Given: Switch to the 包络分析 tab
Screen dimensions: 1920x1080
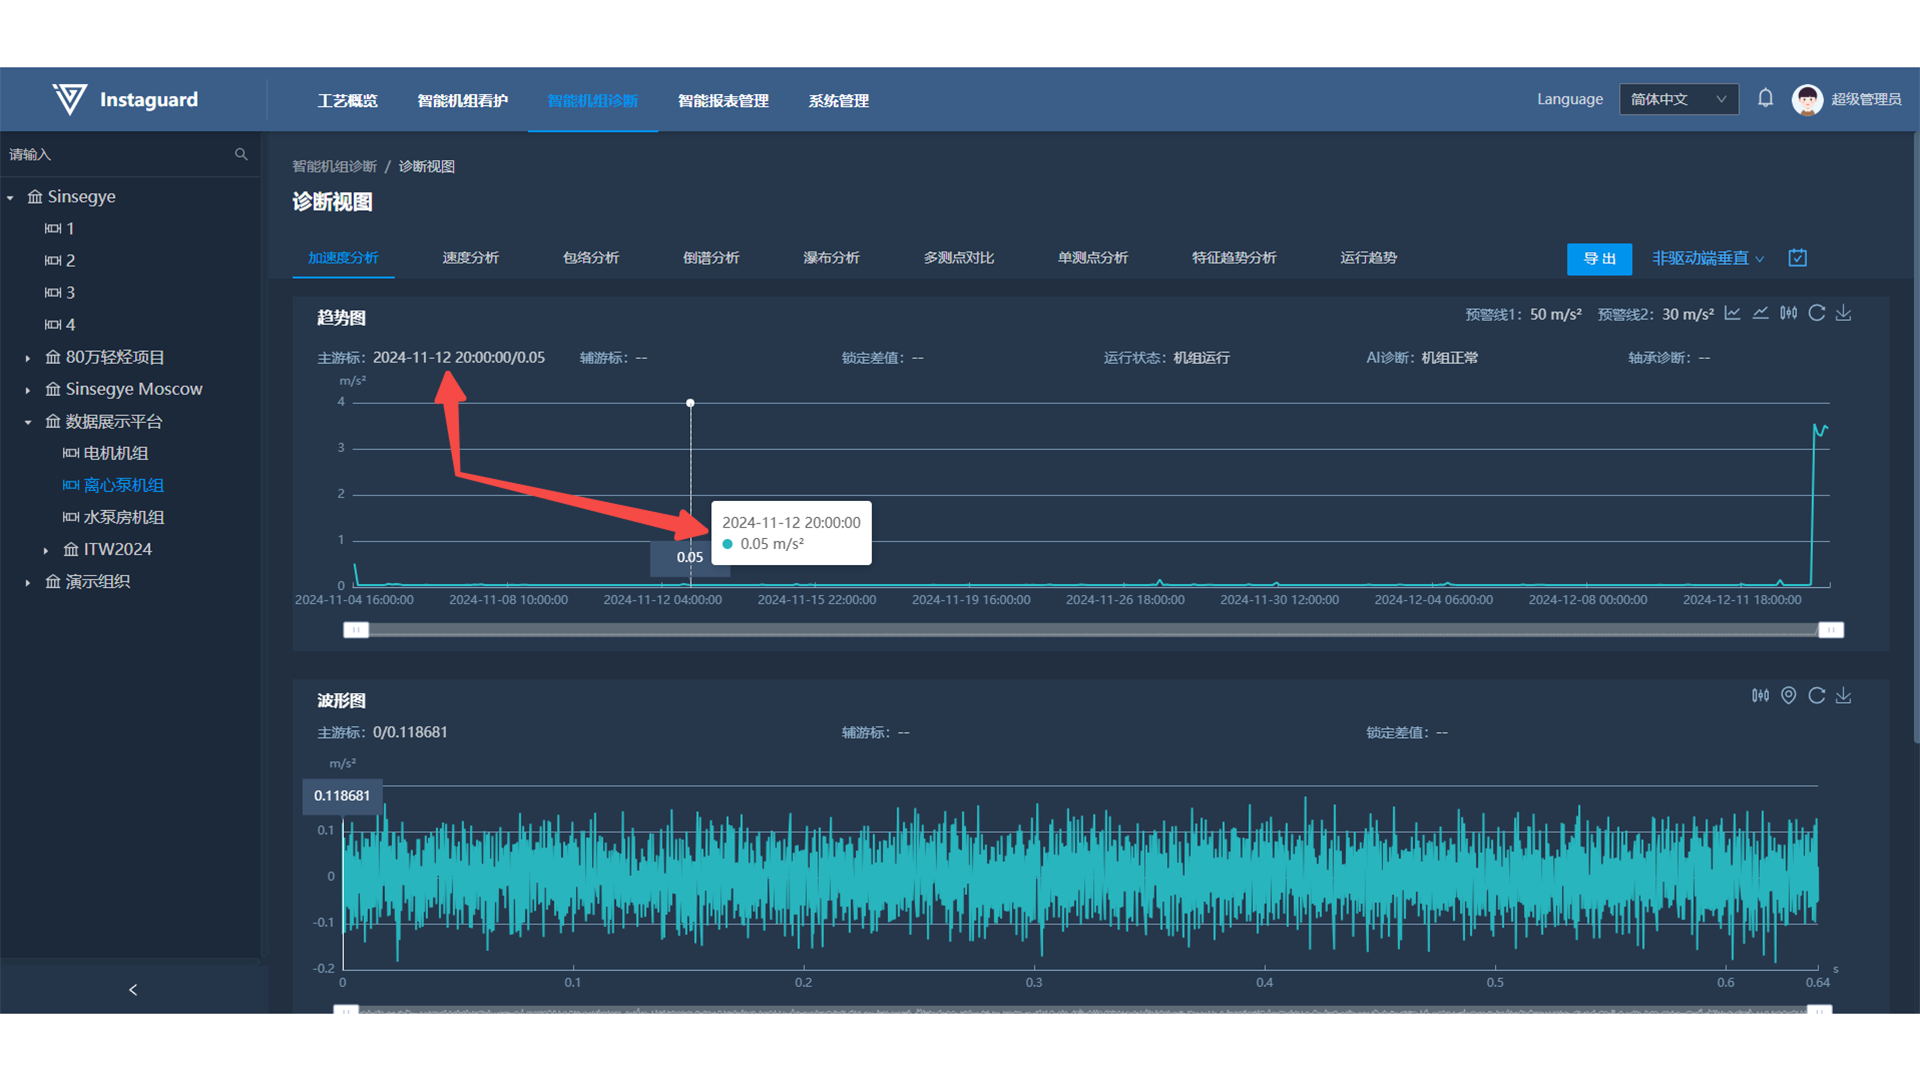Looking at the screenshot, I should coord(591,258).
